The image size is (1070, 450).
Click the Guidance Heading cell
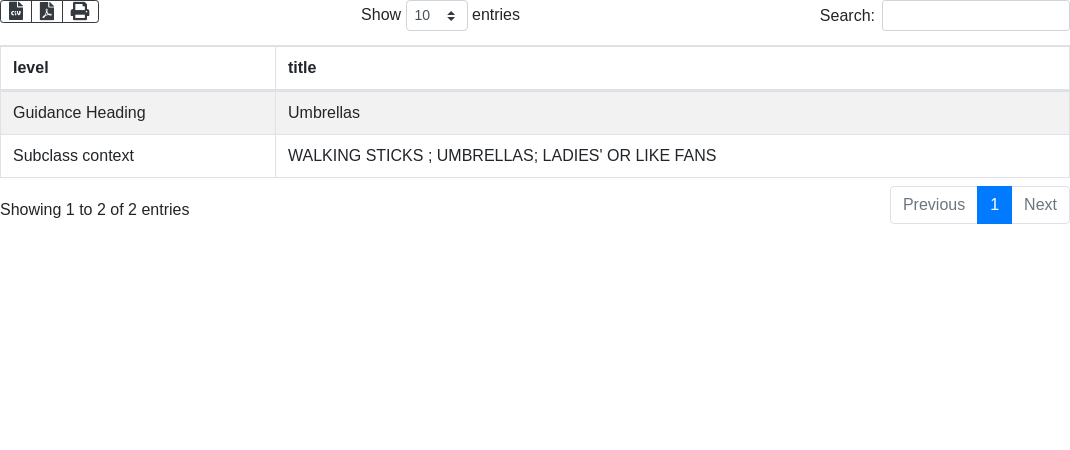coord(79,113)
